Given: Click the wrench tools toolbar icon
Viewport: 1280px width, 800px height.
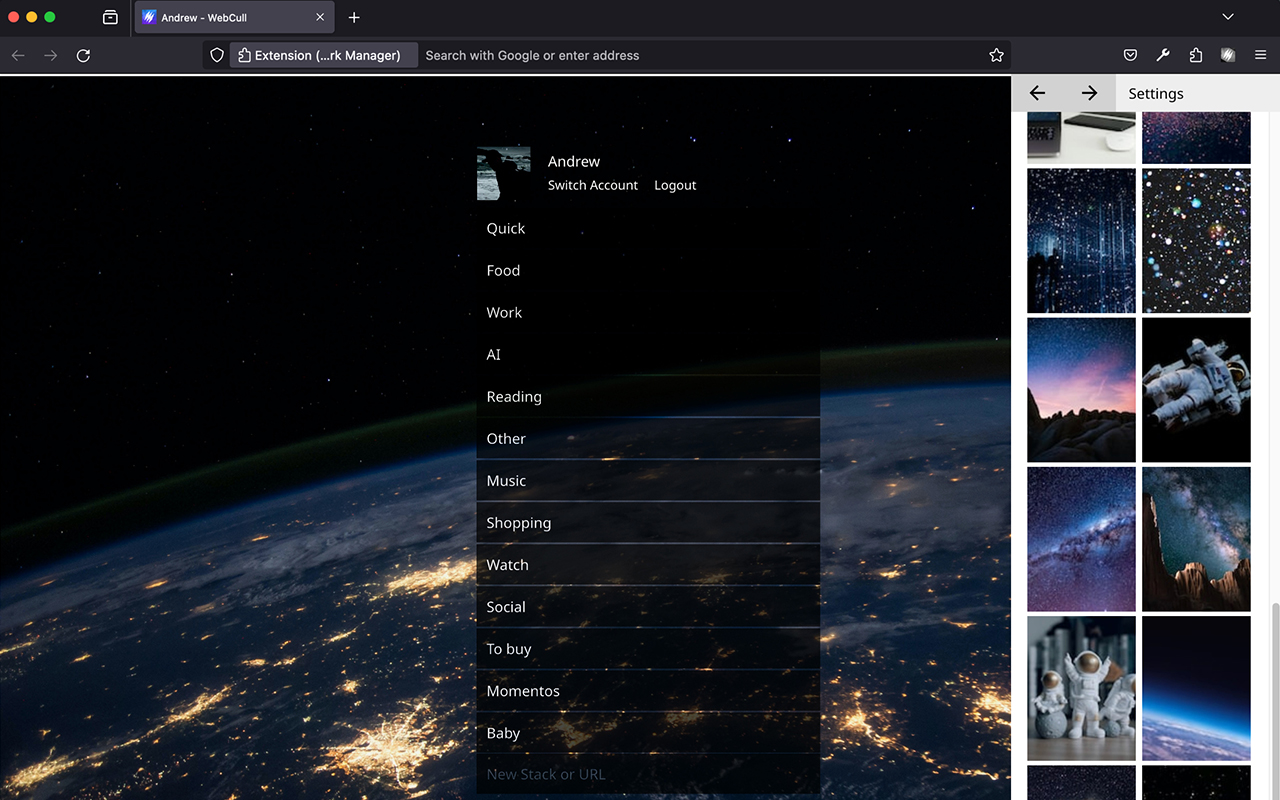Looking at the screenshot, I should pyautogui.click(x=1163, y=55).
